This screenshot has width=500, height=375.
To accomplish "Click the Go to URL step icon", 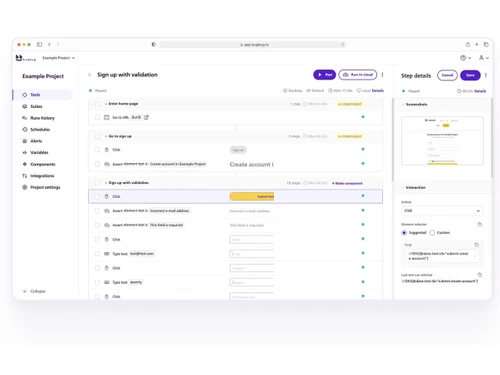I will 107,117.
